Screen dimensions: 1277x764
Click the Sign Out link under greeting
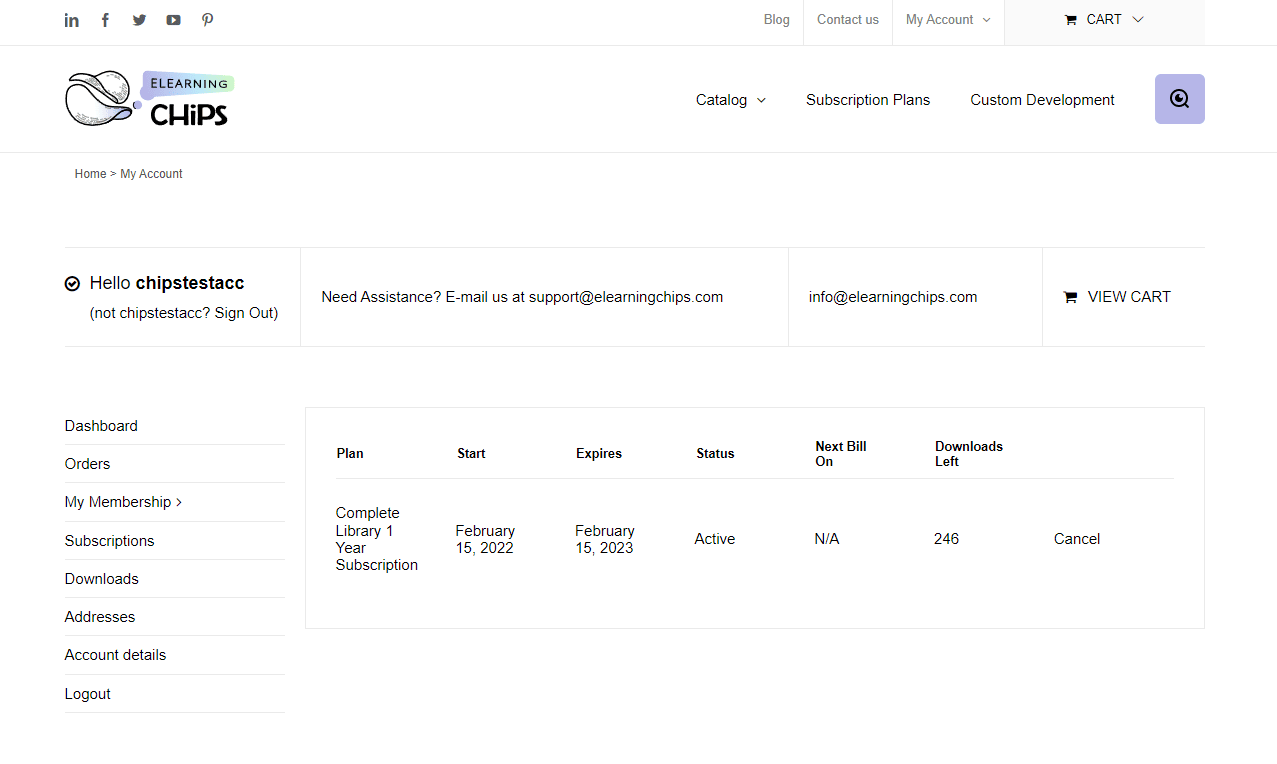click(x=243, y=313)
